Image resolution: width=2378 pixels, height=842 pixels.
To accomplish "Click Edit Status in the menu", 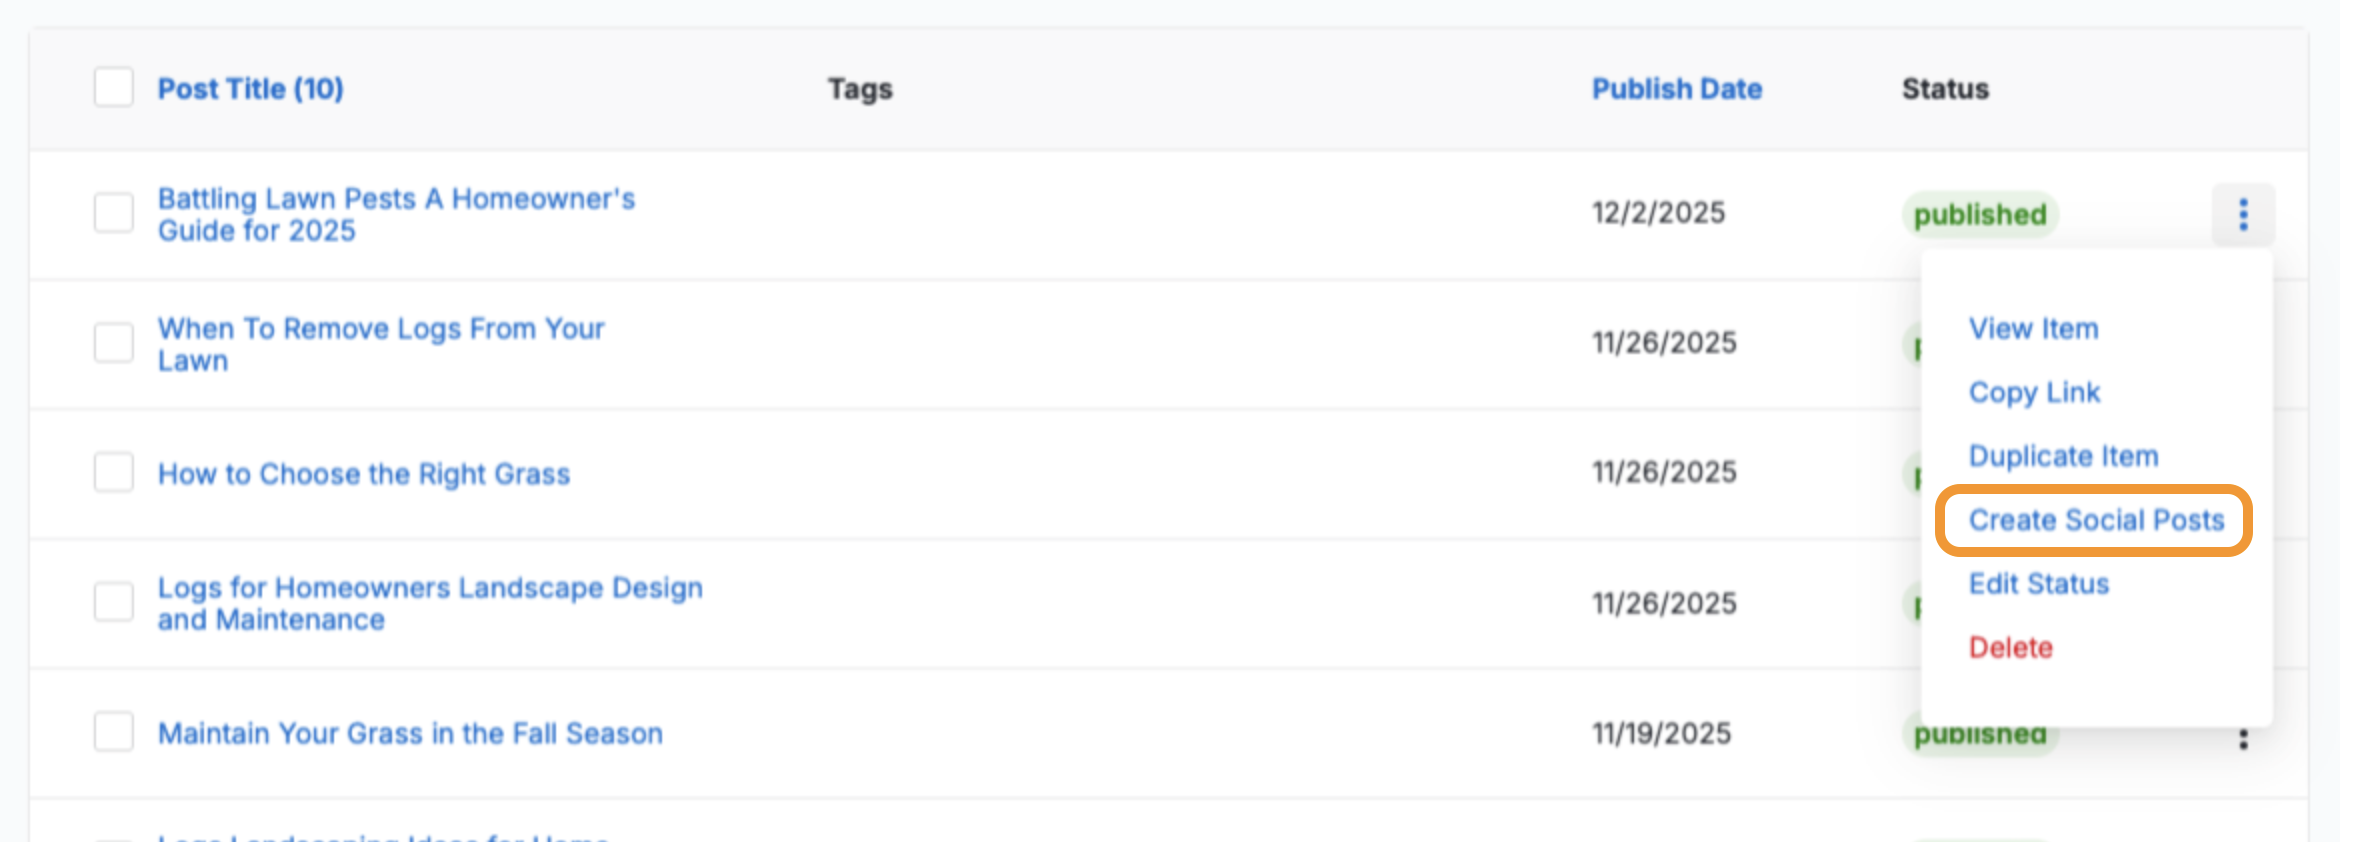I will tap(2038, 584).
